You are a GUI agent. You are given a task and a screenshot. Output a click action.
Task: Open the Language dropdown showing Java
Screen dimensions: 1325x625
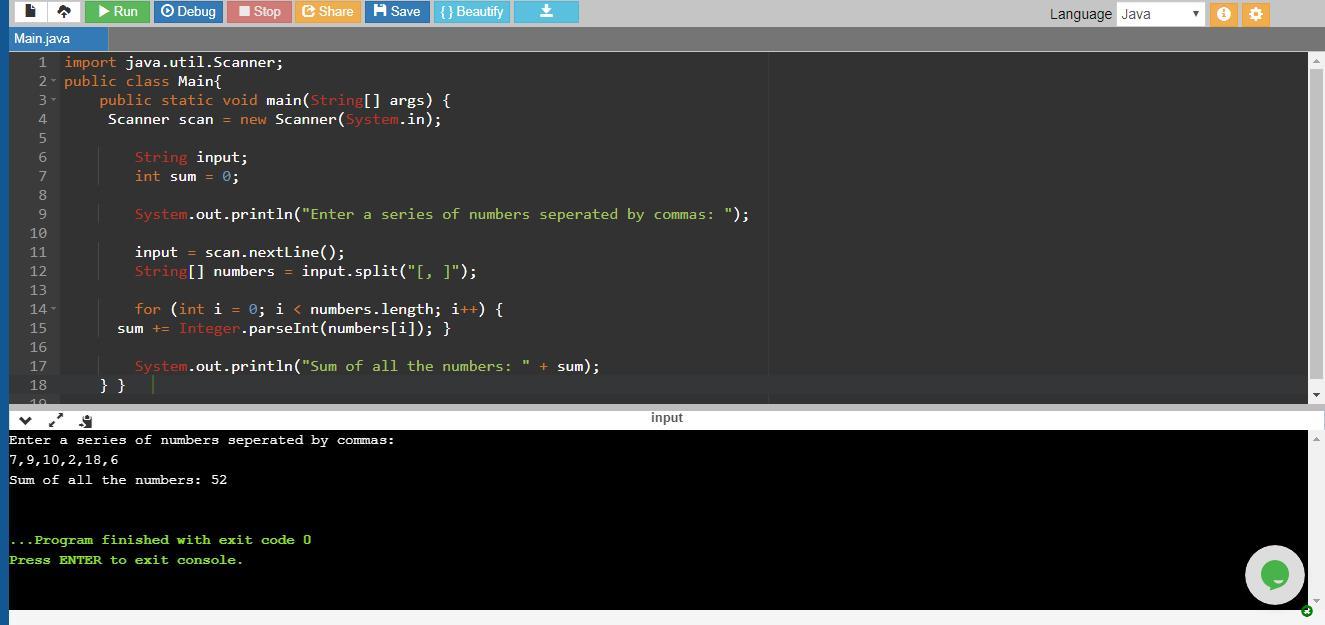(1160, 14)
